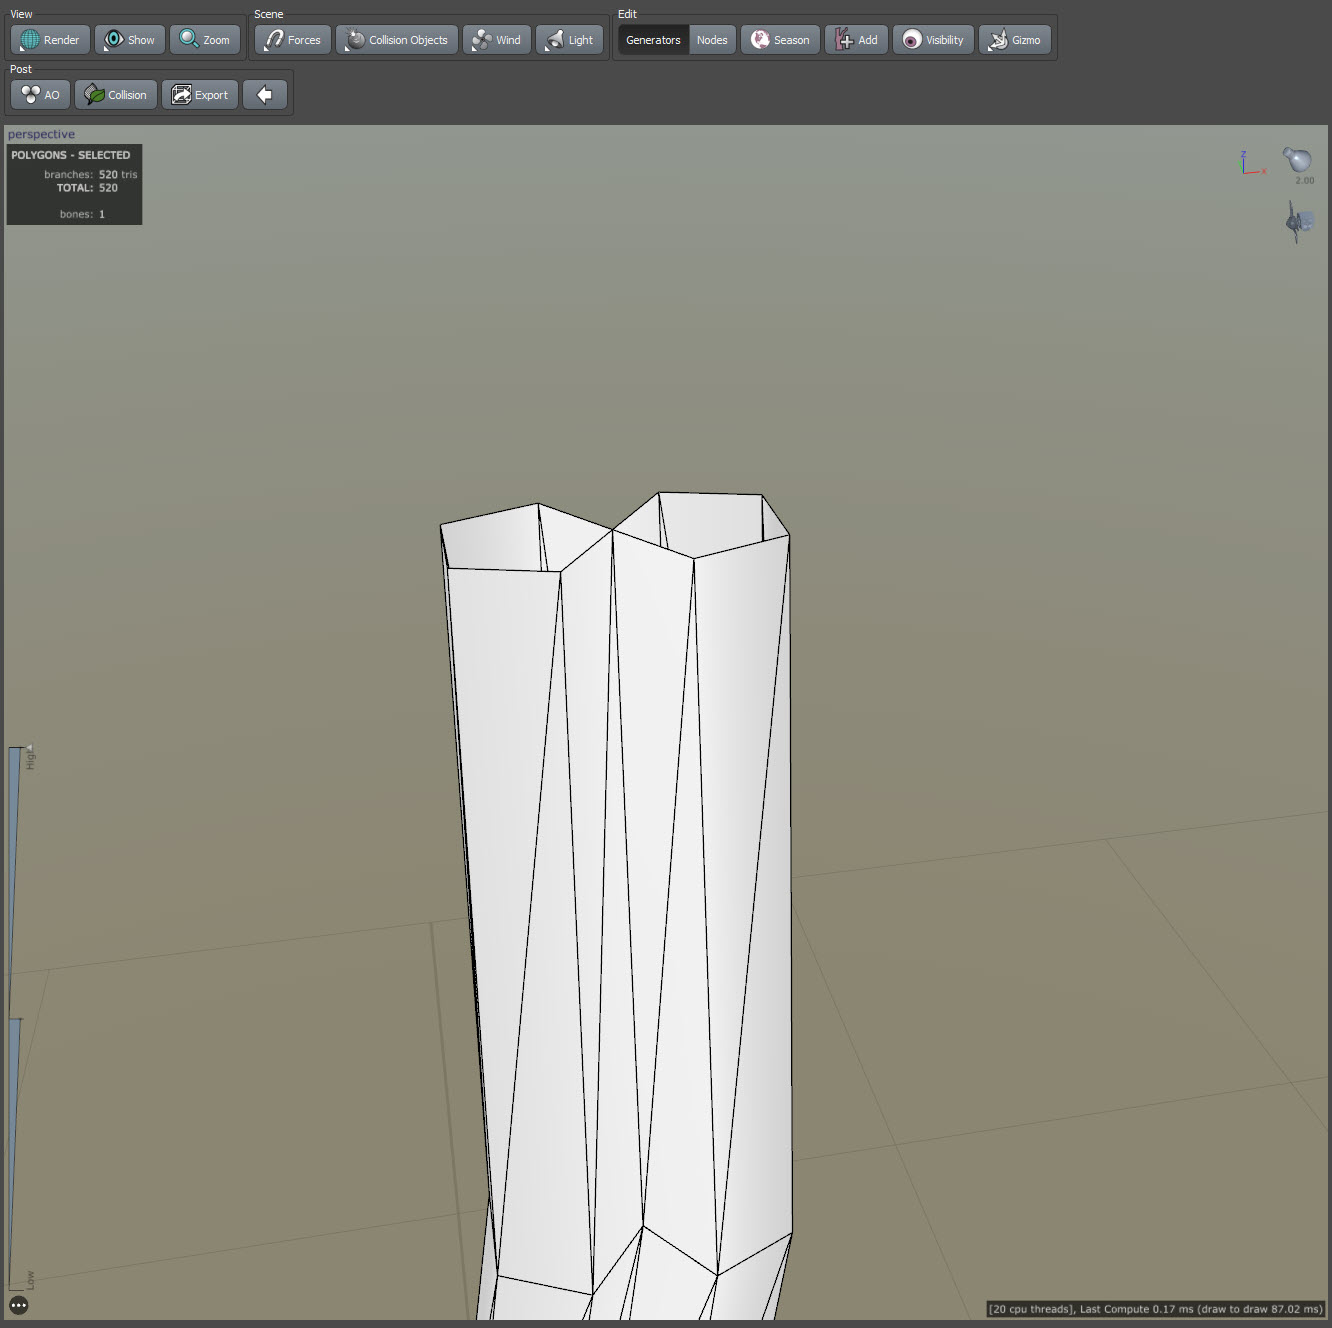Open the Visibility options button
Viewport: 1332px width, 1328px height.
click(933, 40)
